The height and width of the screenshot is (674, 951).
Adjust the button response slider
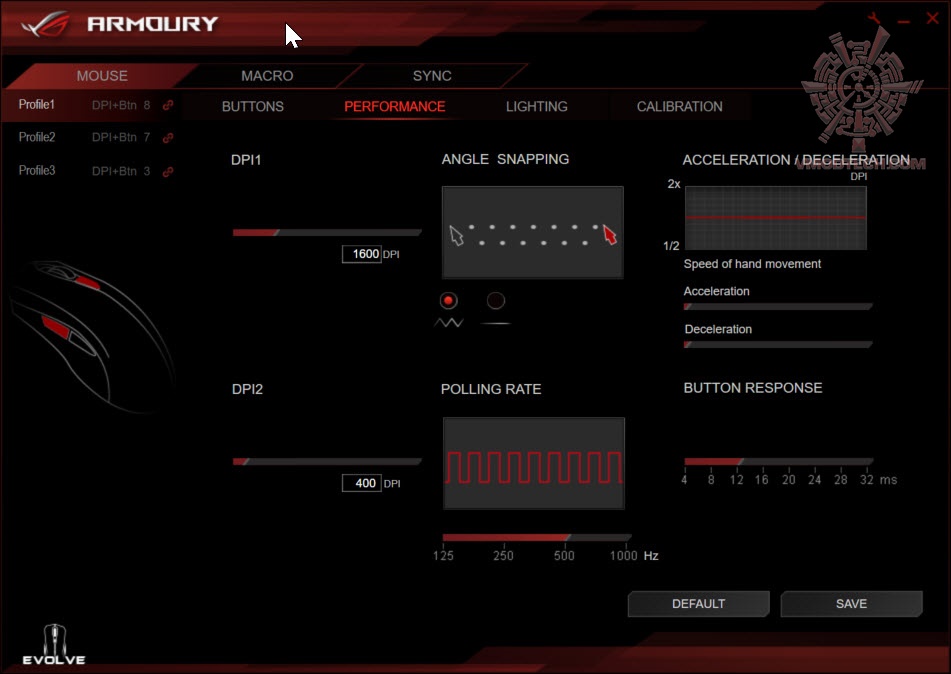[778, 462]
